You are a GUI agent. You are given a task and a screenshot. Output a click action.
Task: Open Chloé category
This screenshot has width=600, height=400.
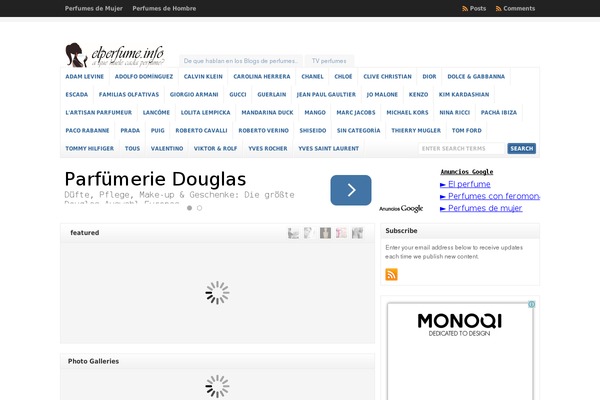343,77
